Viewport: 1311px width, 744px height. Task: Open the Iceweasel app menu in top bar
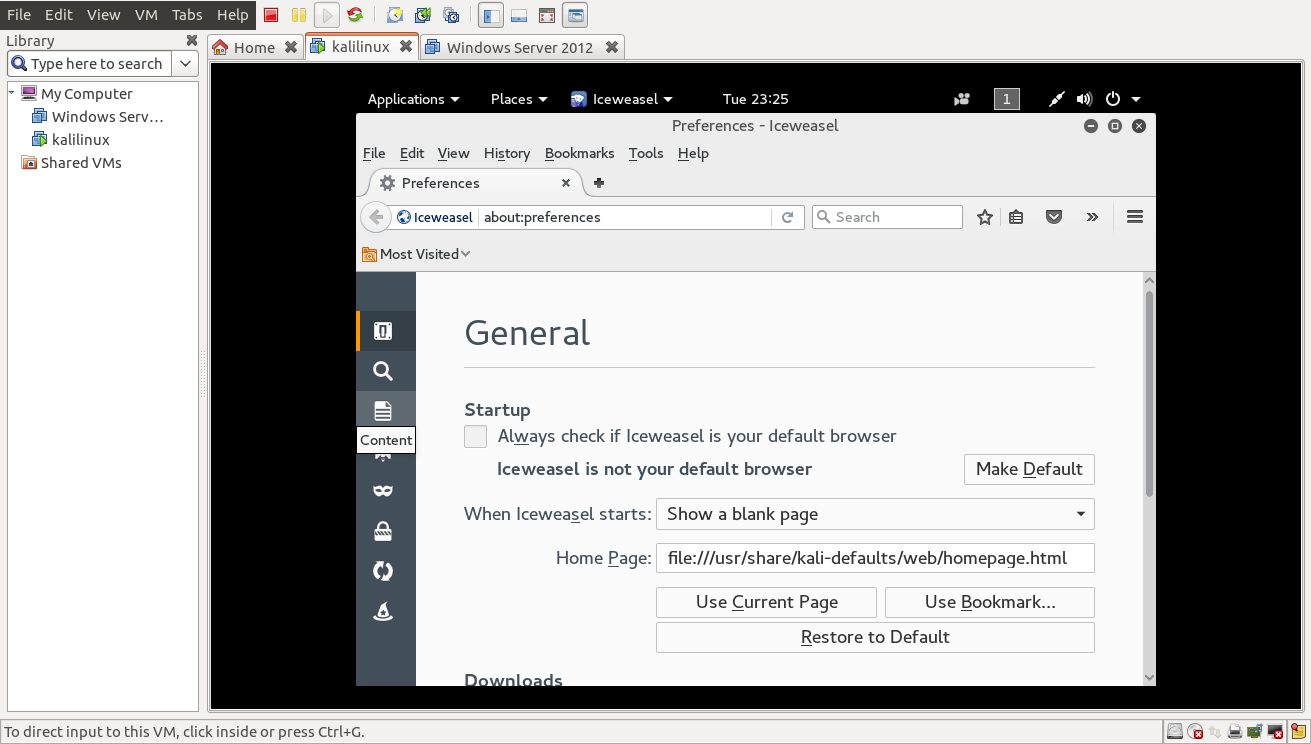tap(622, 99)
